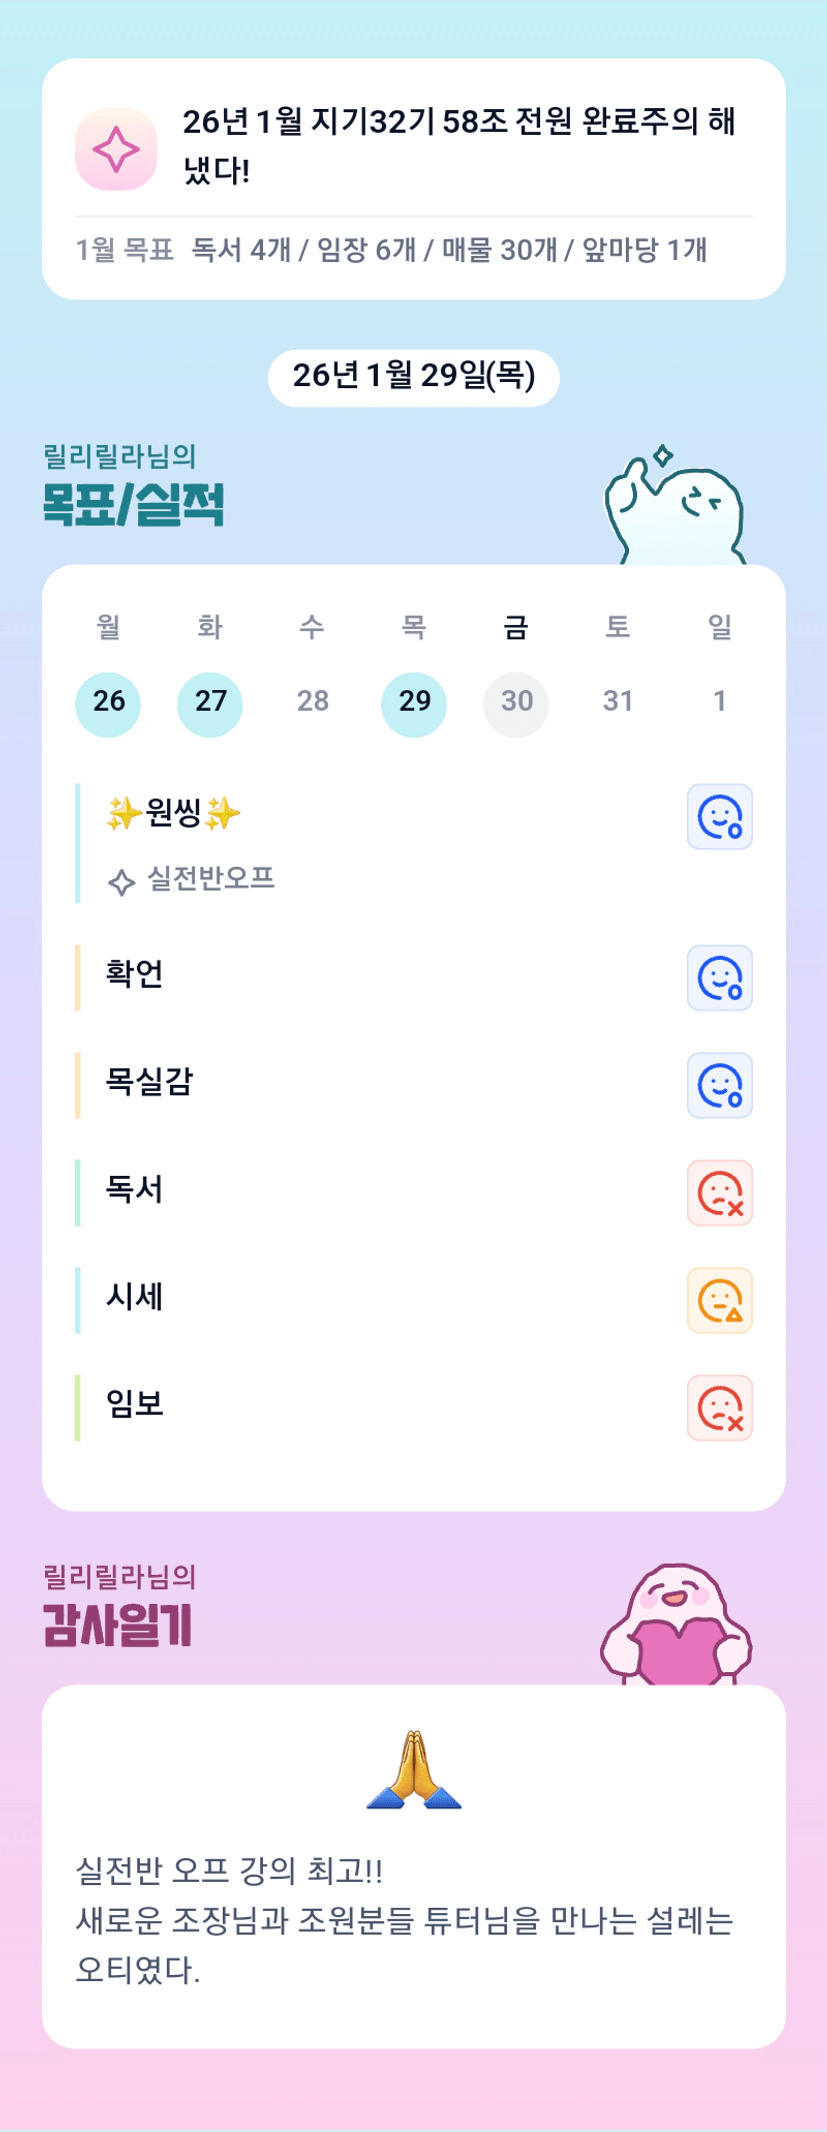
Task: Select Monday 26 in the week calendar
Action: coord(109,702)
